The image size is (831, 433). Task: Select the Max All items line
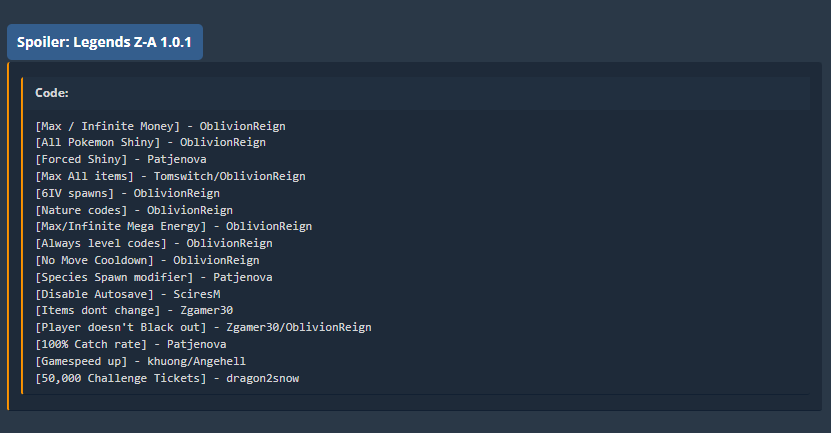pyautogui.click(x=170, y=176)
